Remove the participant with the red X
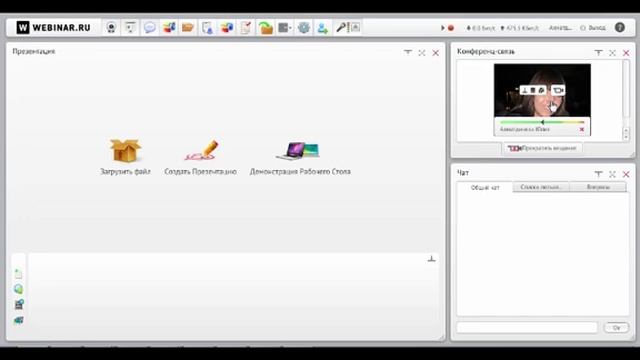This screenshot has height=360, width=640. coord(582,129)
